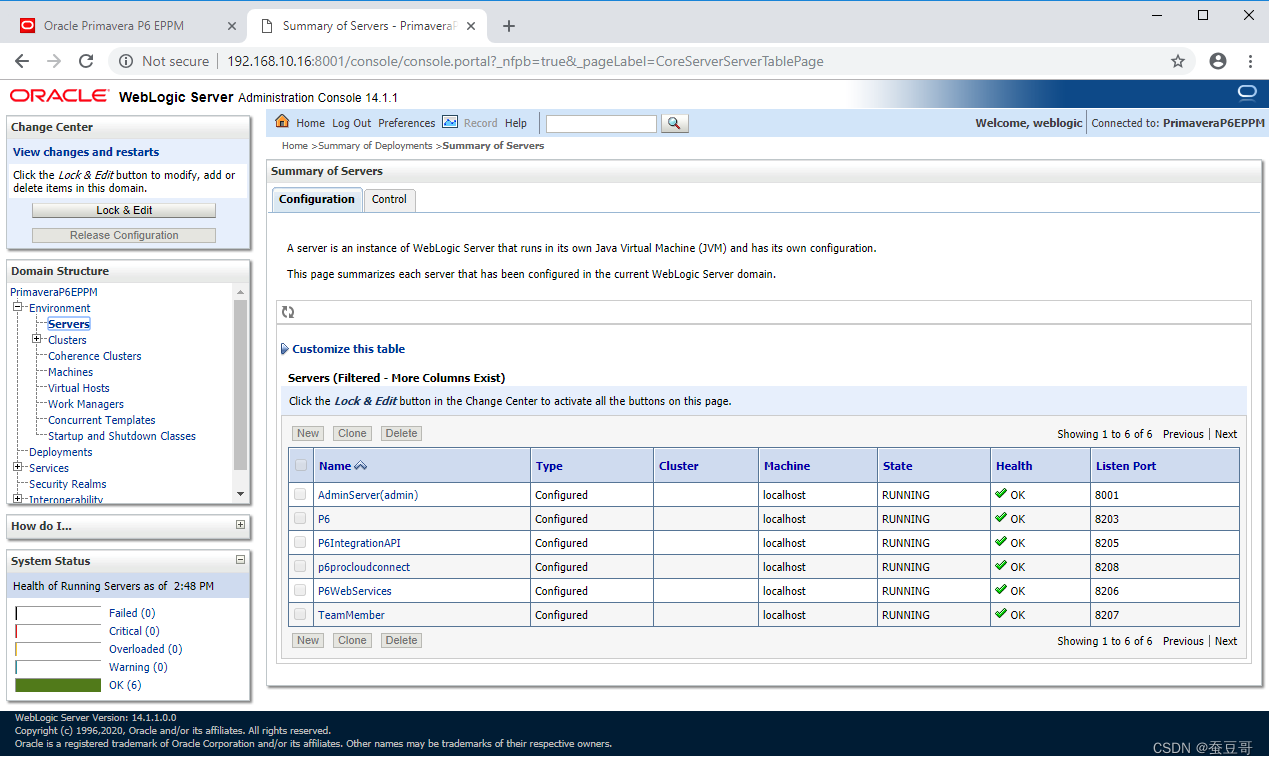
Task: Click the Failed (0) status link
Action: click(132, 613)
